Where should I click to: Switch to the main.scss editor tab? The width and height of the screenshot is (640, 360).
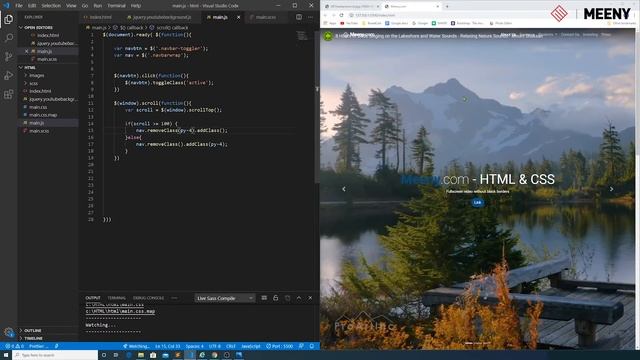[x=266, y=17]
